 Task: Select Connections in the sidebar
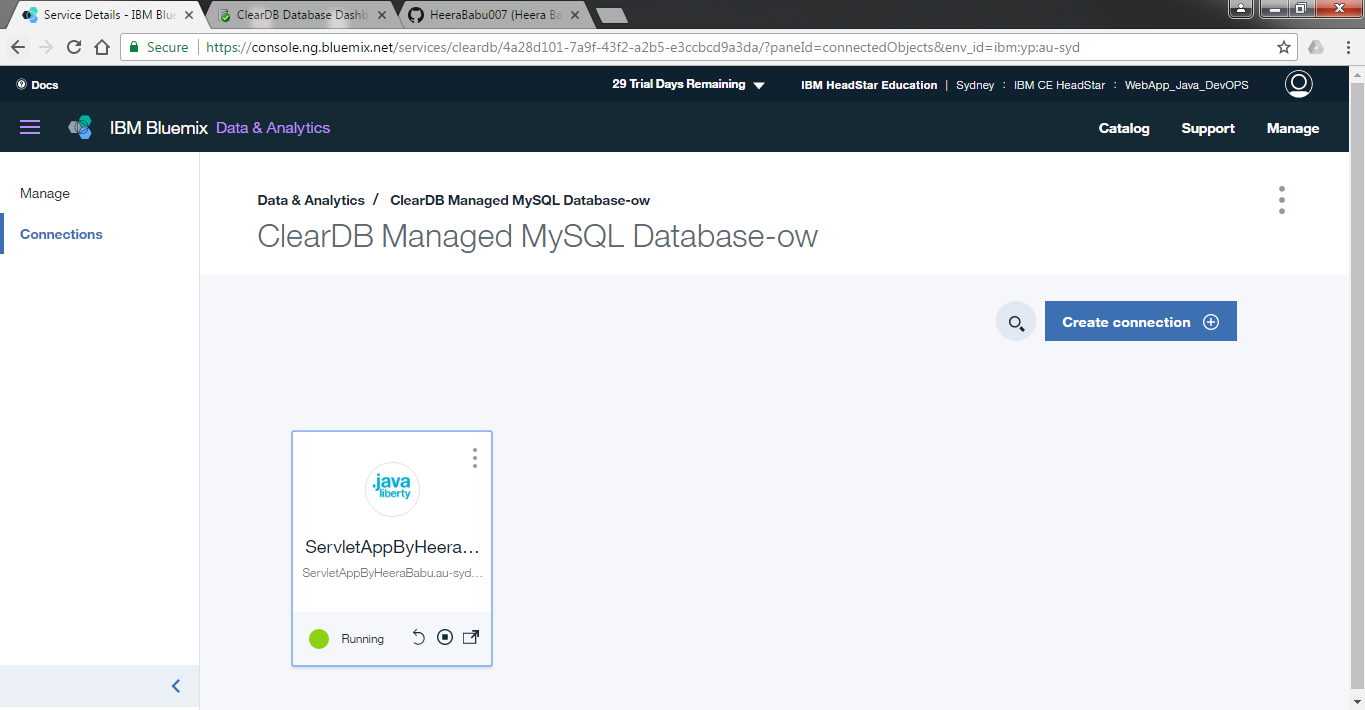(x=61, y=234)
